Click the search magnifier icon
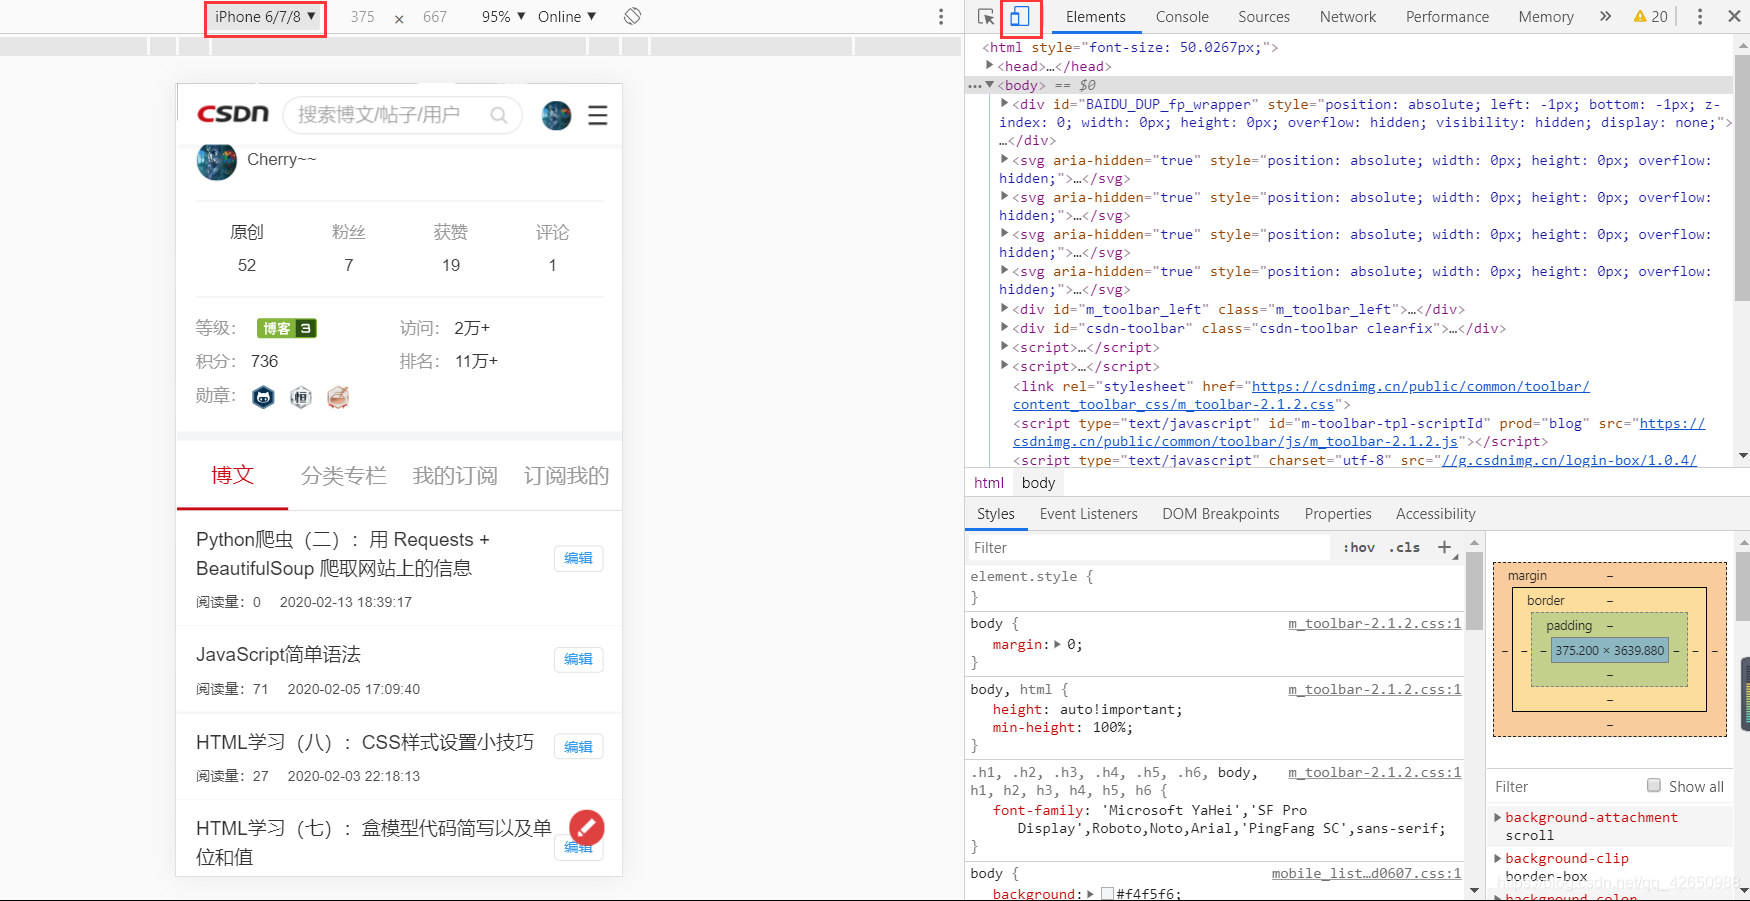This screenshot has width=1750, height=901. click(x=499, y=116)
